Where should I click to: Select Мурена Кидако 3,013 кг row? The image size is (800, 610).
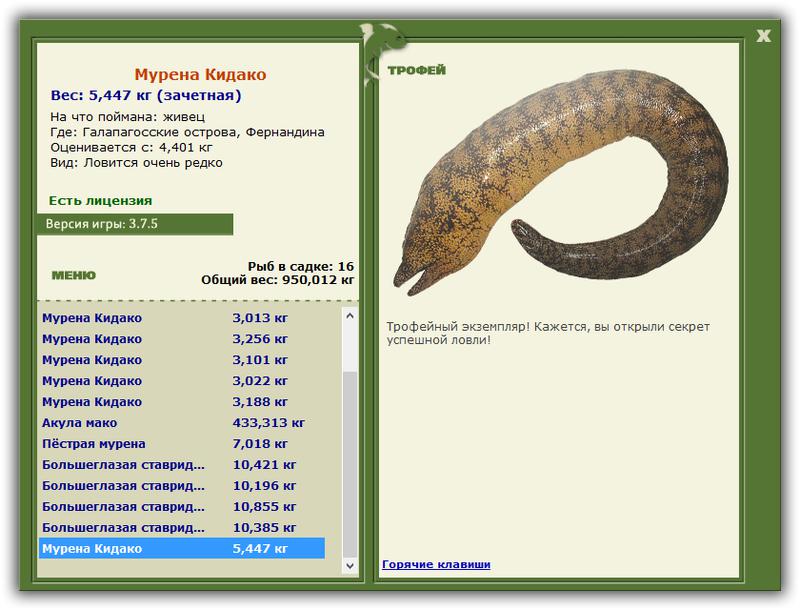coord(182,318)
